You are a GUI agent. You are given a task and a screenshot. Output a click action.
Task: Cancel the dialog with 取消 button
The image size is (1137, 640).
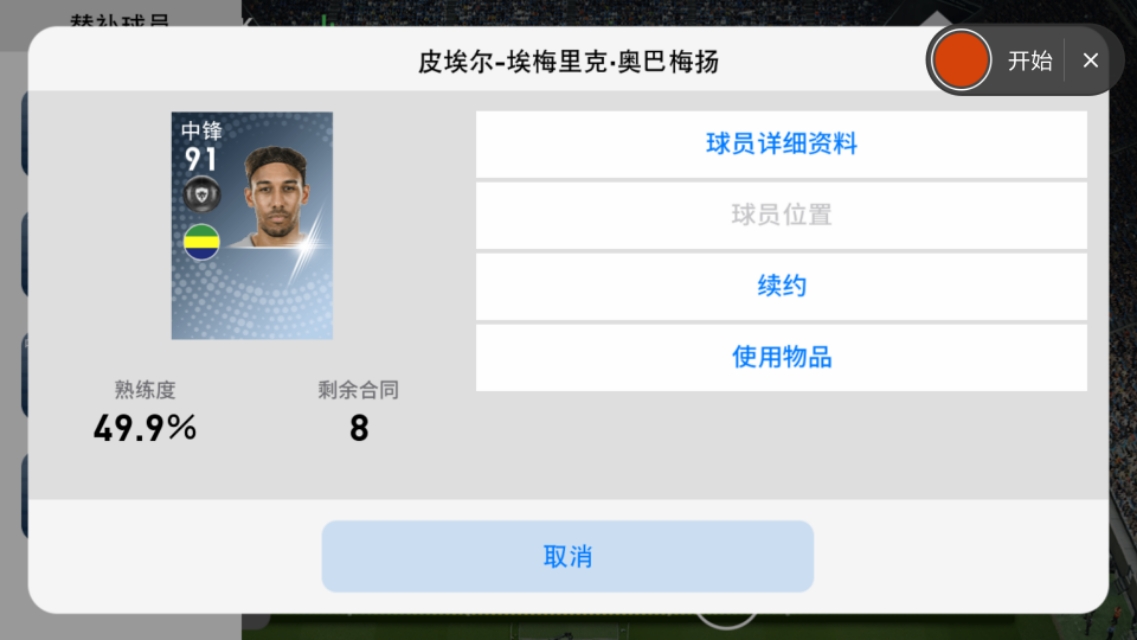(568, 557)
